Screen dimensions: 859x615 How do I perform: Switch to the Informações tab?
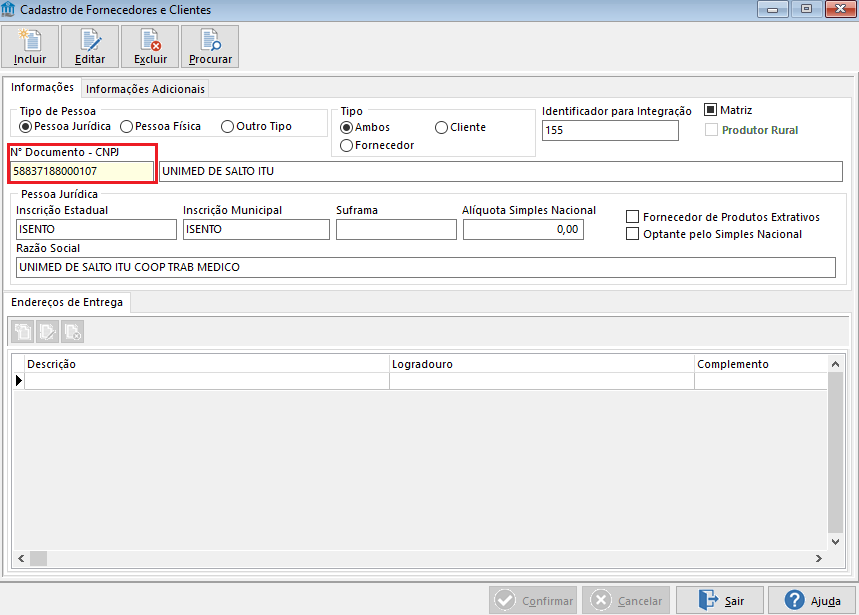[x=42, y=88]
